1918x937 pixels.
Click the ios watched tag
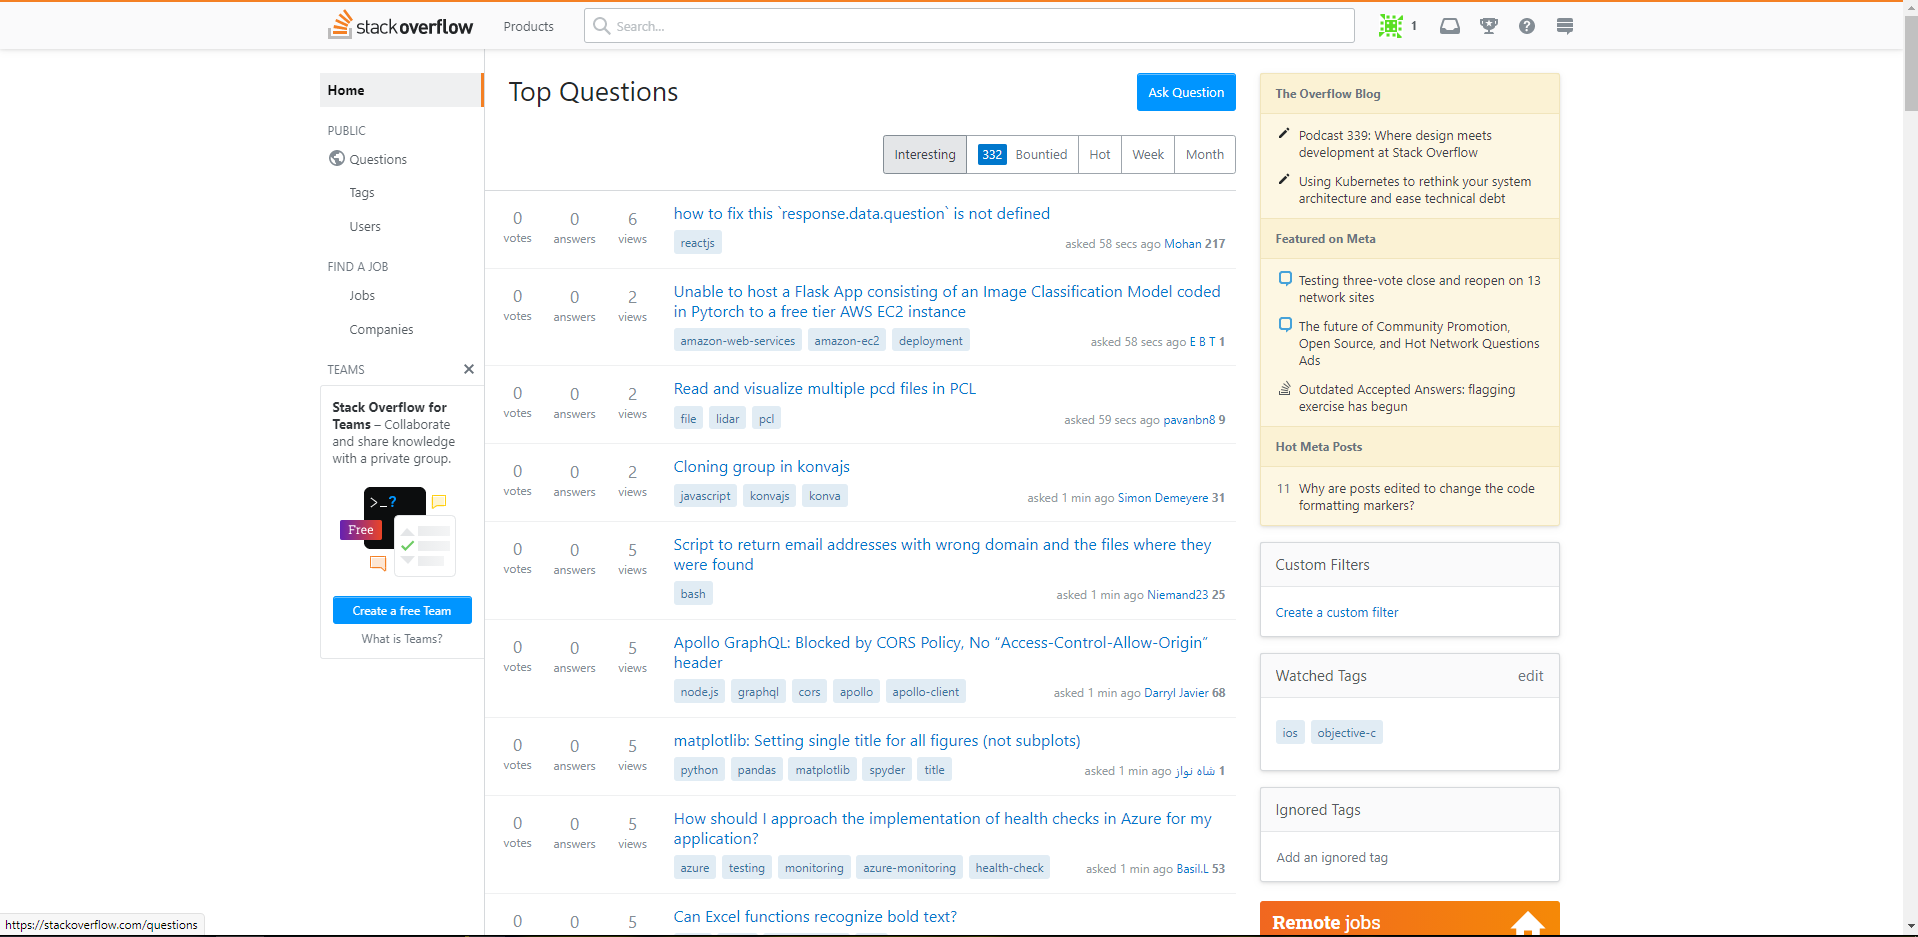(x=1290, y=733)
